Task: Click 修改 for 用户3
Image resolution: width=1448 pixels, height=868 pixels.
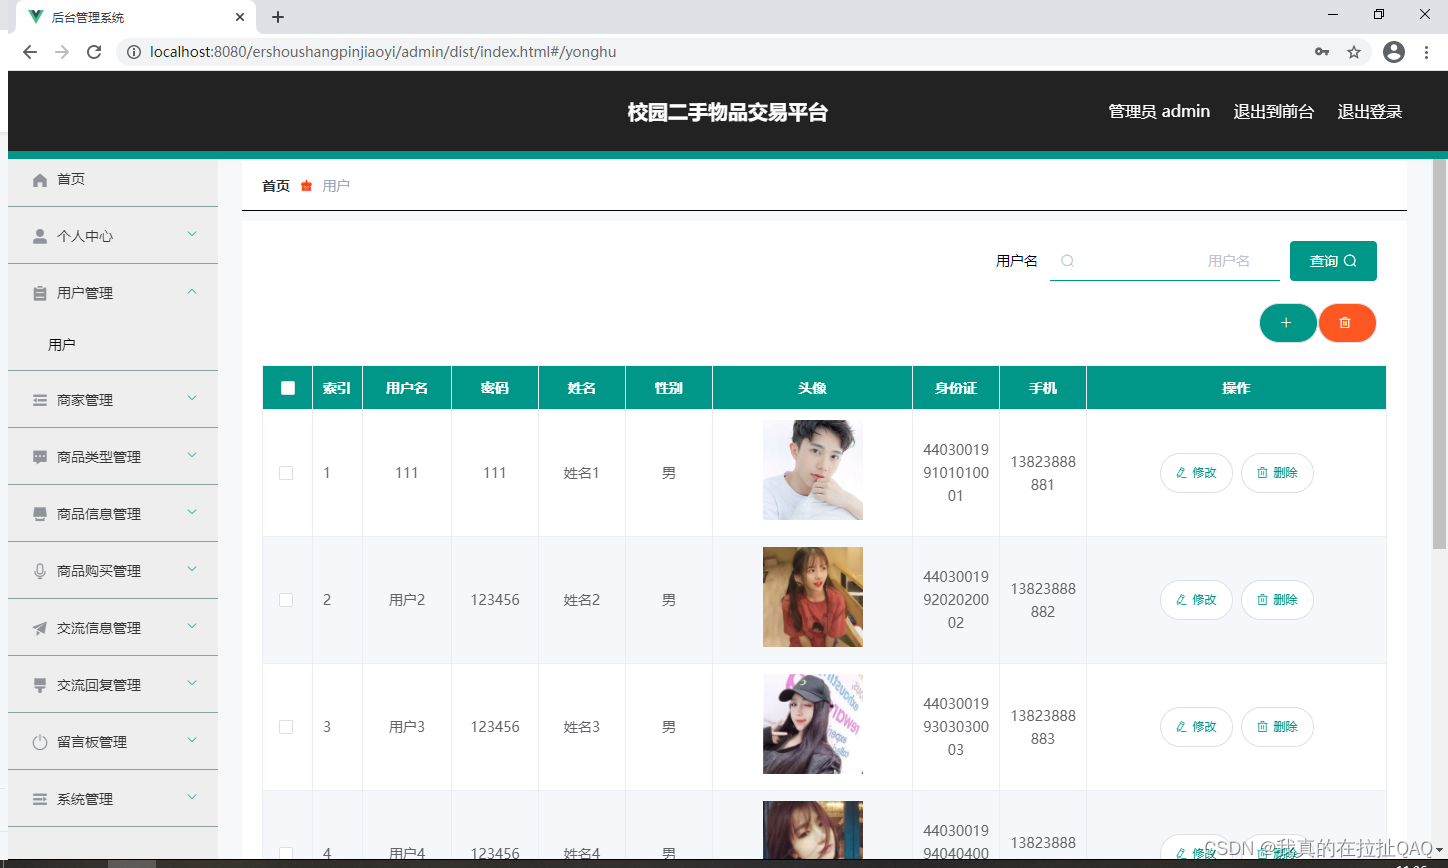Action: [x=1196, y=727]
